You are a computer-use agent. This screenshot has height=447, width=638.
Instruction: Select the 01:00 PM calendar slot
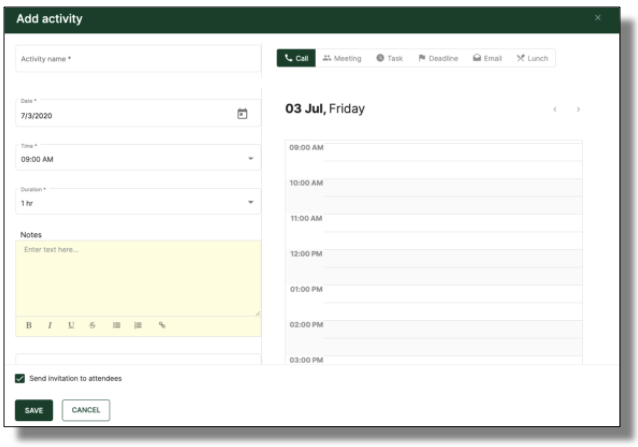pos(452,303)
